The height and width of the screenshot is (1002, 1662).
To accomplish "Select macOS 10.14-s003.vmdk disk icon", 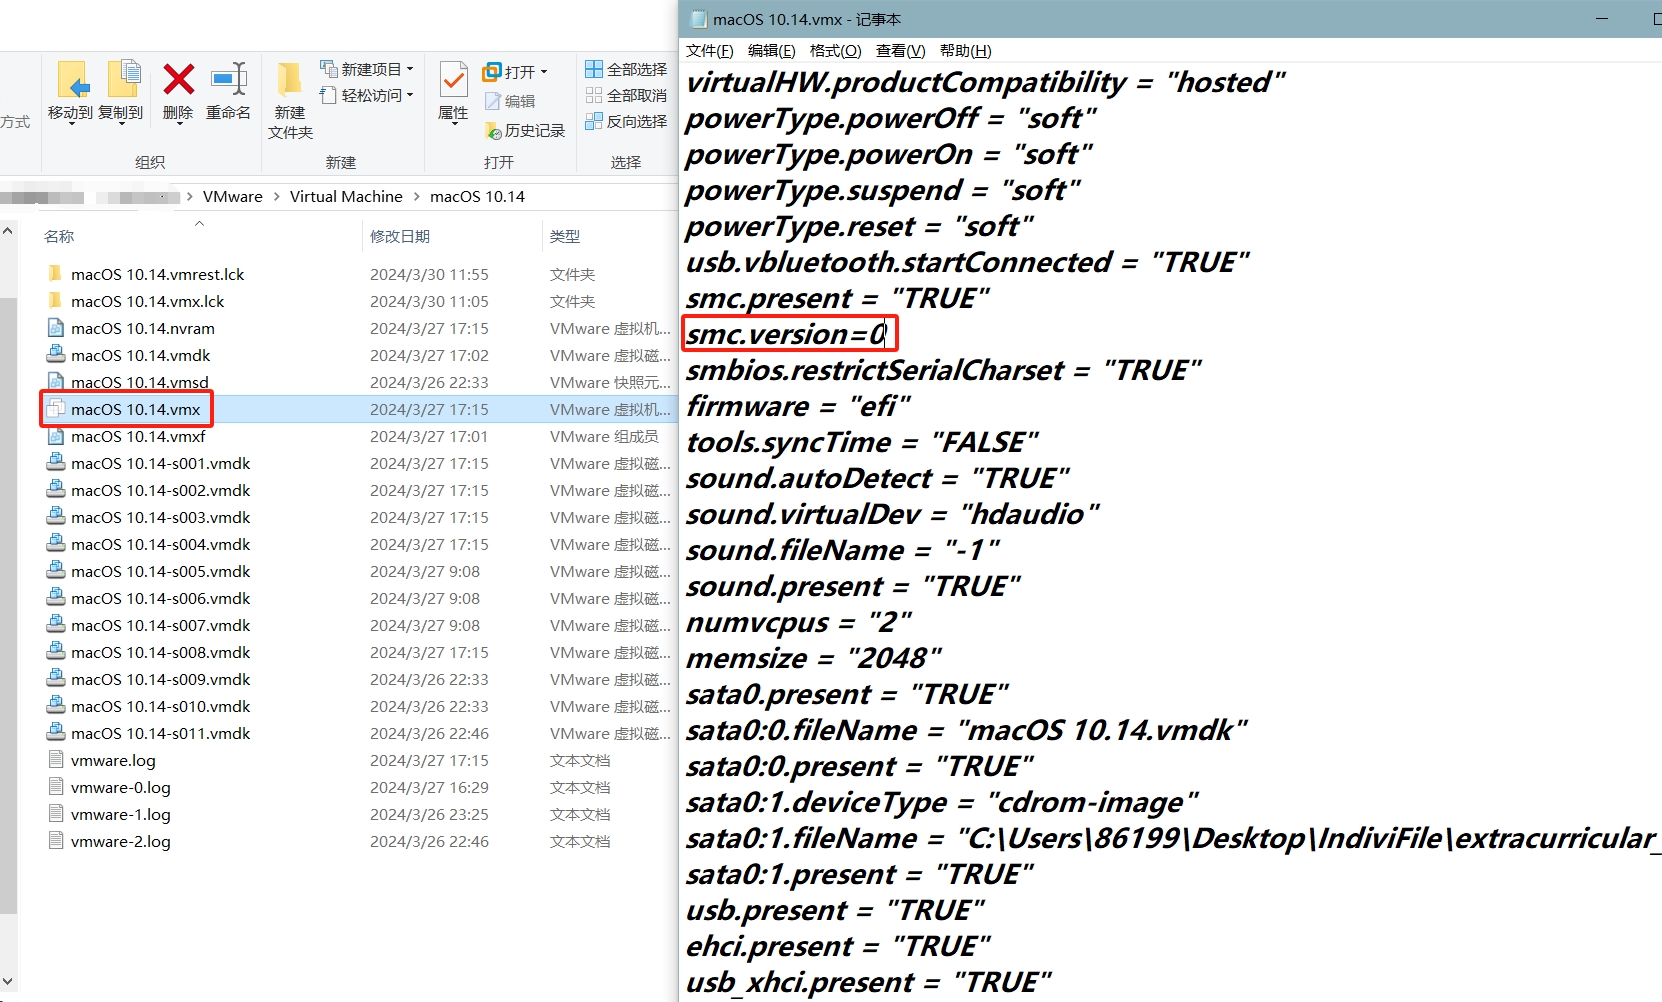I will click(x=56, y=516).
